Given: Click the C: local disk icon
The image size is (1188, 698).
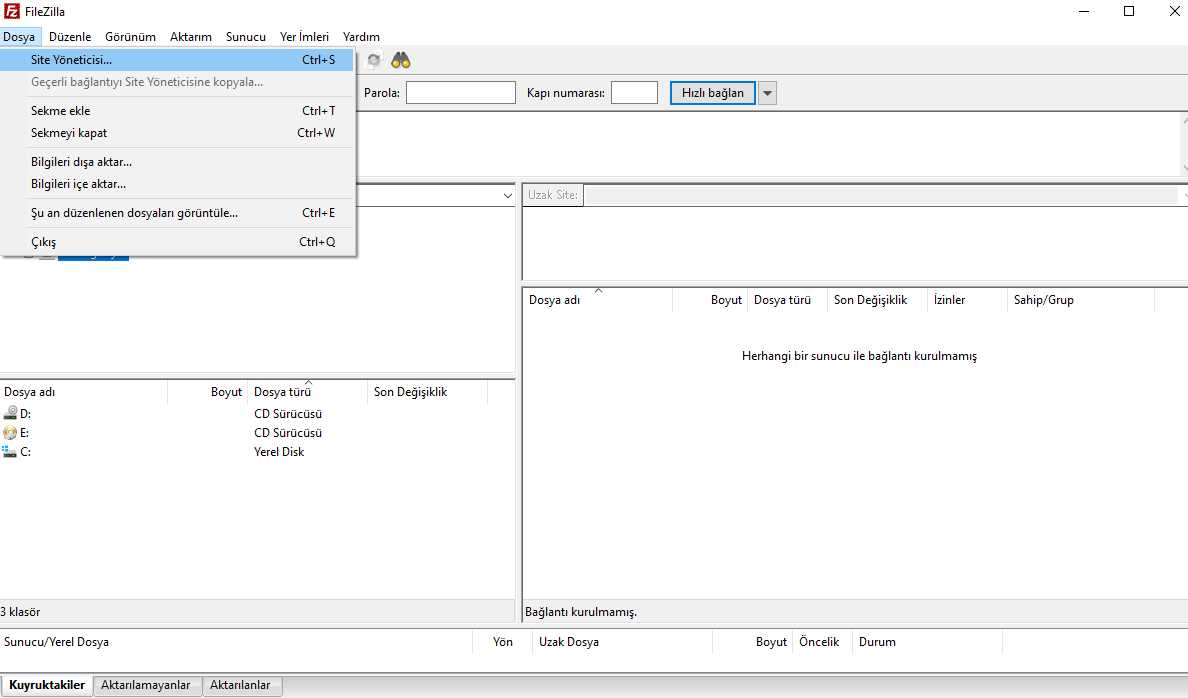Looking at the screenshot, I should pos(10,452).
